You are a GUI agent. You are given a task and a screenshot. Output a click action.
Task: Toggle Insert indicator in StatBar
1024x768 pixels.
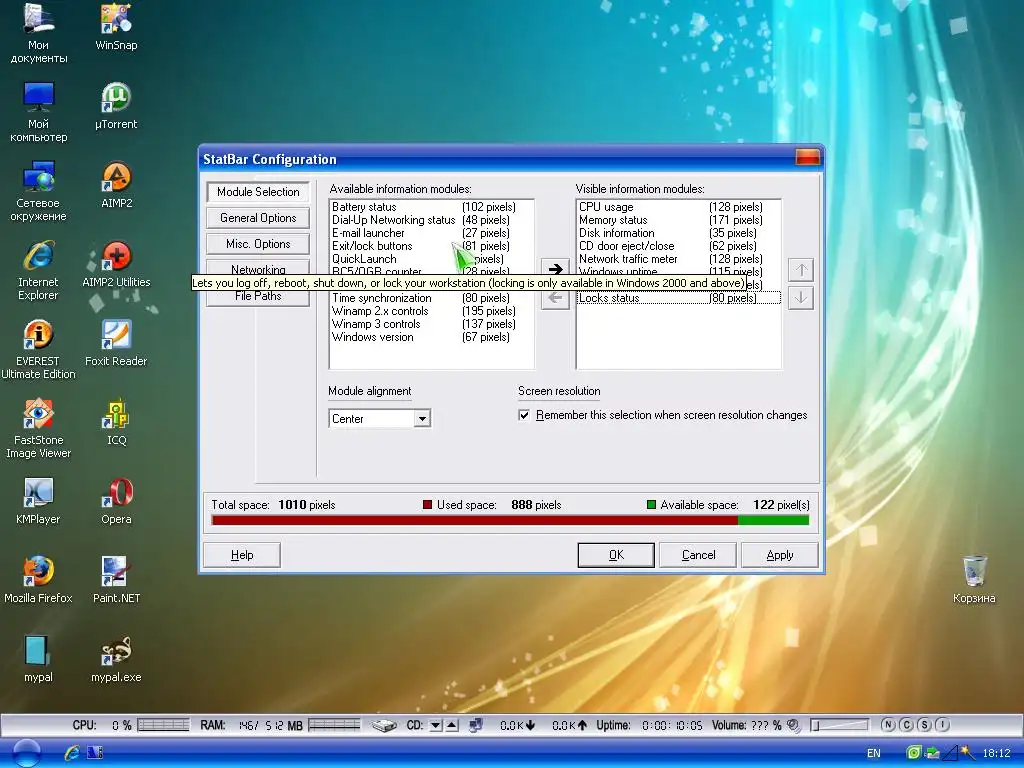click(x=942, y=725)
